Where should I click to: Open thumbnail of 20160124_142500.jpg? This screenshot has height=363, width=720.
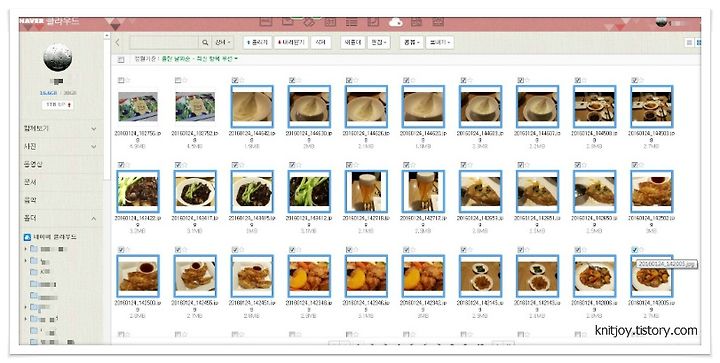coord(138,276)
